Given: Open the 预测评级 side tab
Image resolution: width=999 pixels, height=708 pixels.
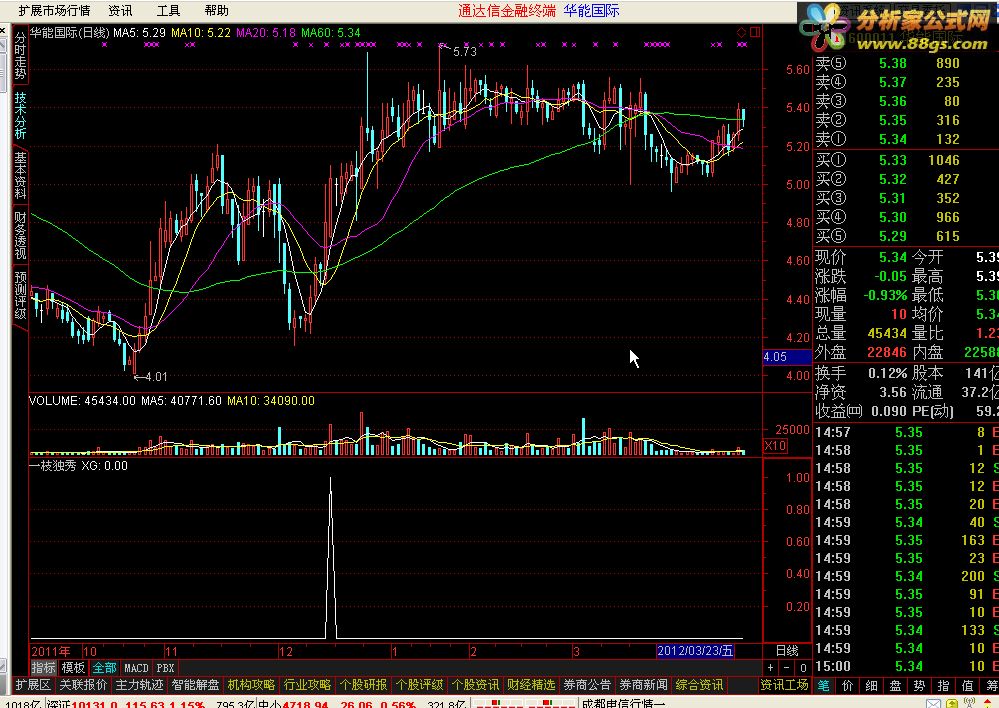Looking at the screenshot, I should tap(20, 295).
